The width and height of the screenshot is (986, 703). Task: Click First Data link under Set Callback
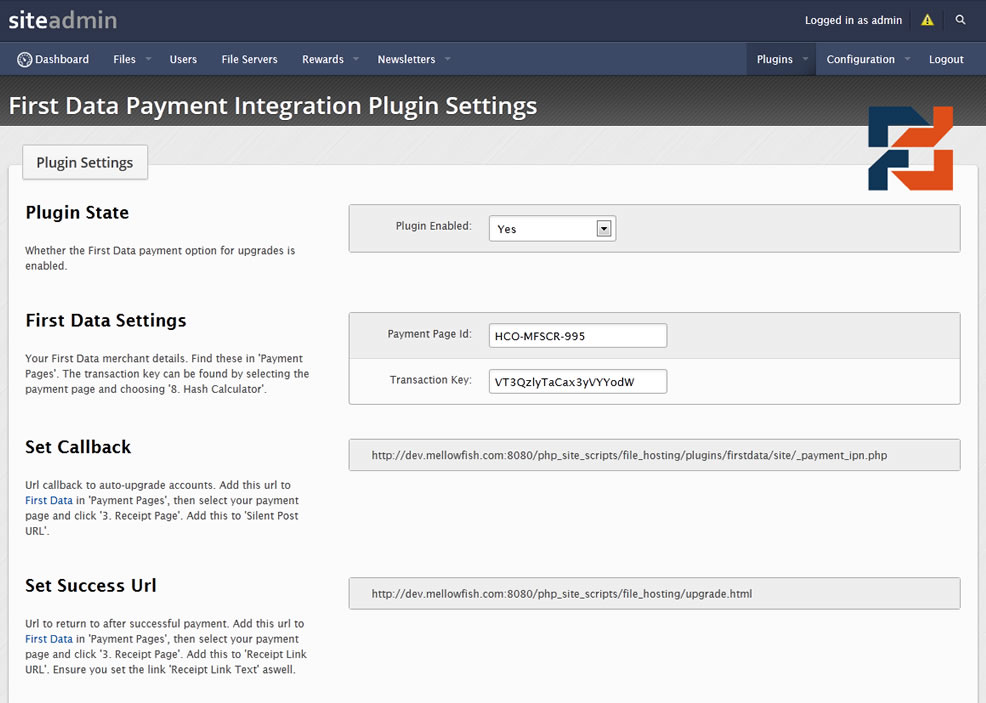(x=49, y=501)
